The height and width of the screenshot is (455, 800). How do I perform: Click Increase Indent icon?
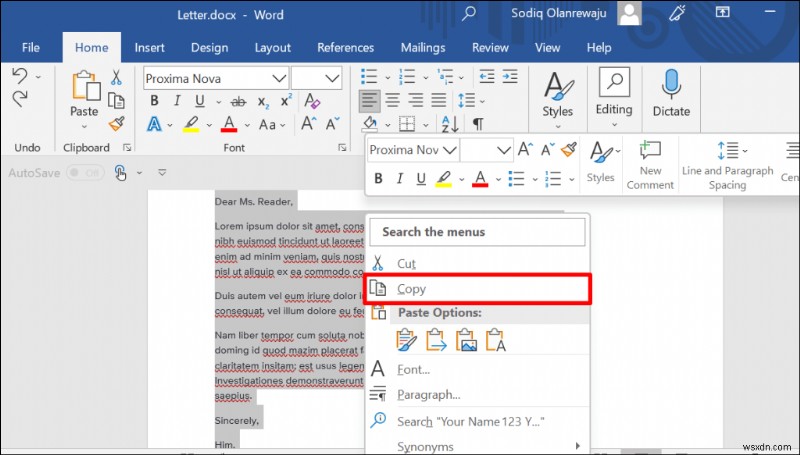510,77
